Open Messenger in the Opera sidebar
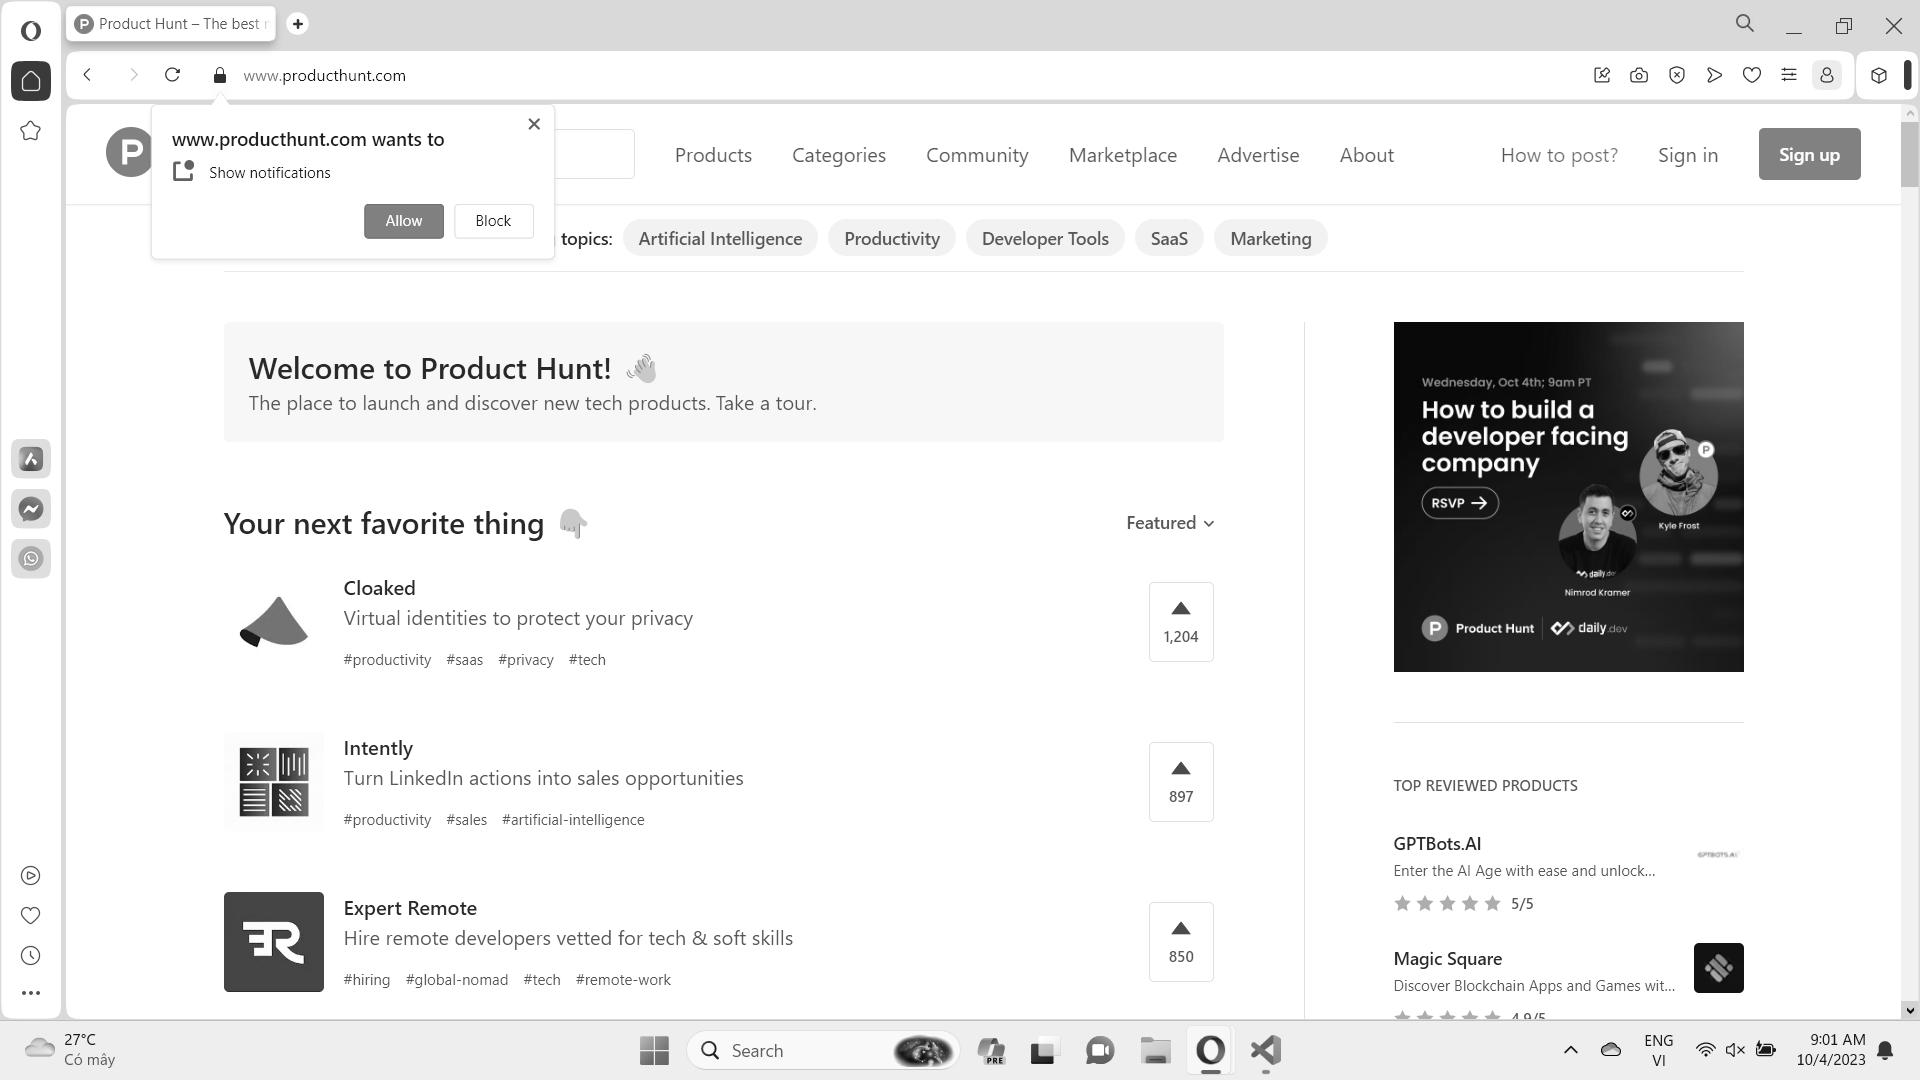Screen dimensions: 1920x1080 point(31,509)
